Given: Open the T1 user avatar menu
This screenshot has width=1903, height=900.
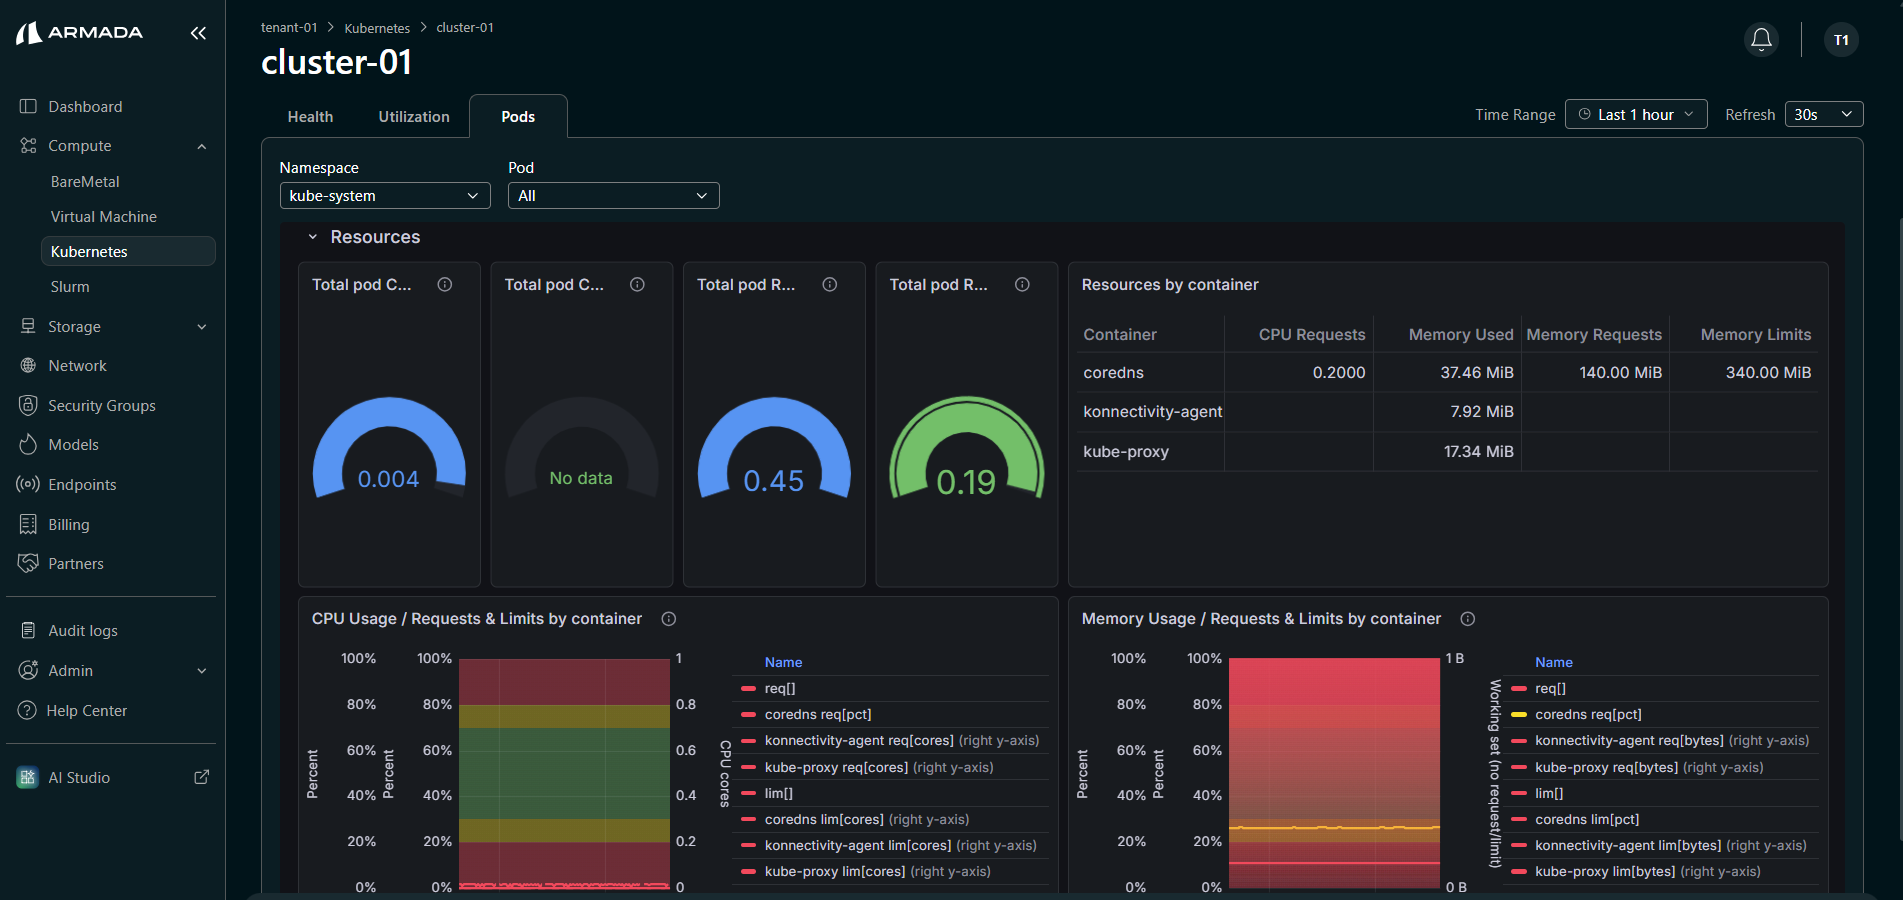Looking at the screenshot, I should click(1841, 40).
